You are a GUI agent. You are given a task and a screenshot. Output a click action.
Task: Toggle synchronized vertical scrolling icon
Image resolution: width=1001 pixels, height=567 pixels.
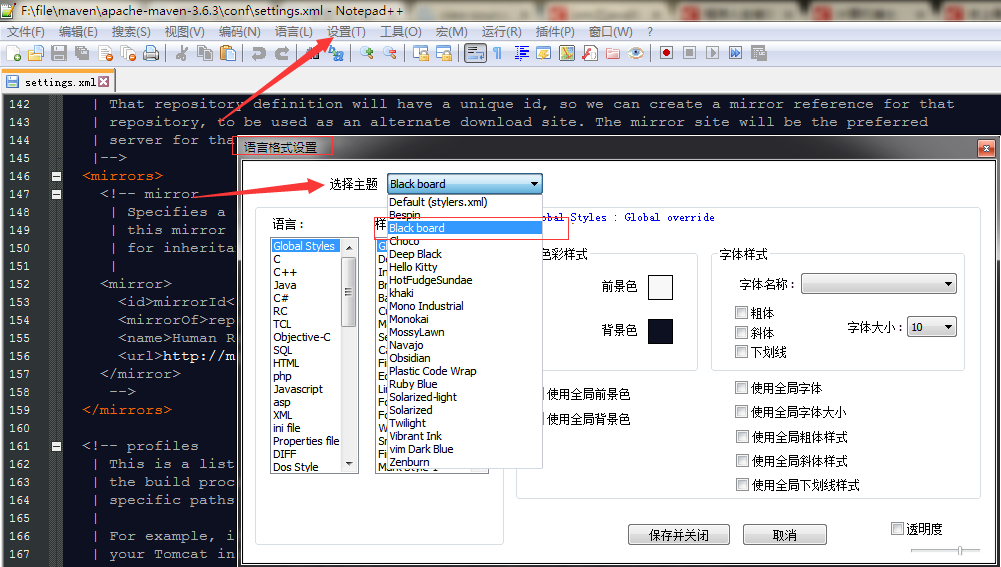pyautogui.click(x=420, y=54)
